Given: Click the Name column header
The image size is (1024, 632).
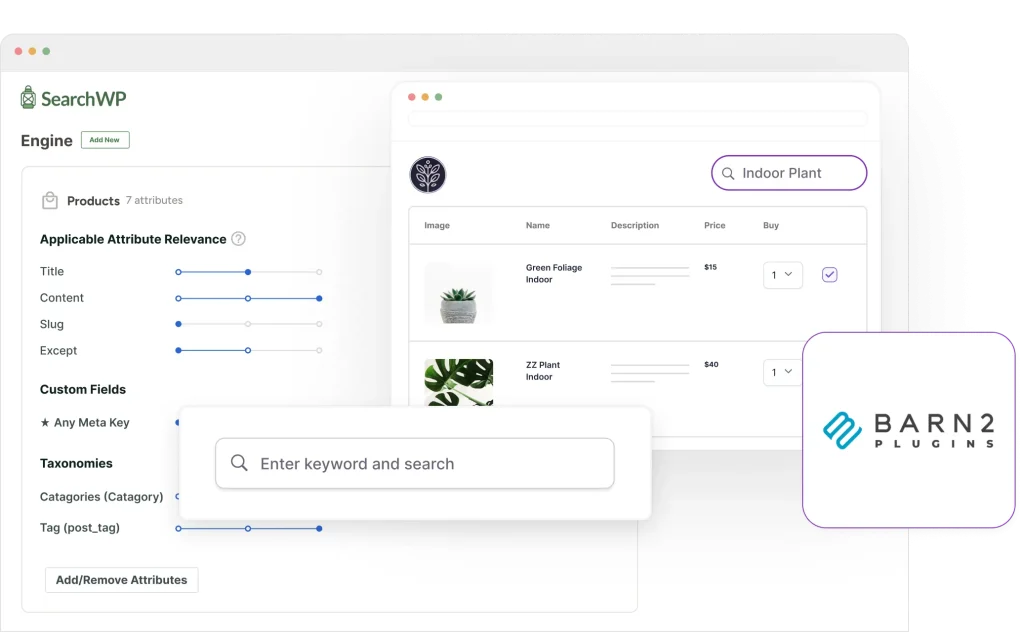Looking at the screenshot, I should pos(537,225).
